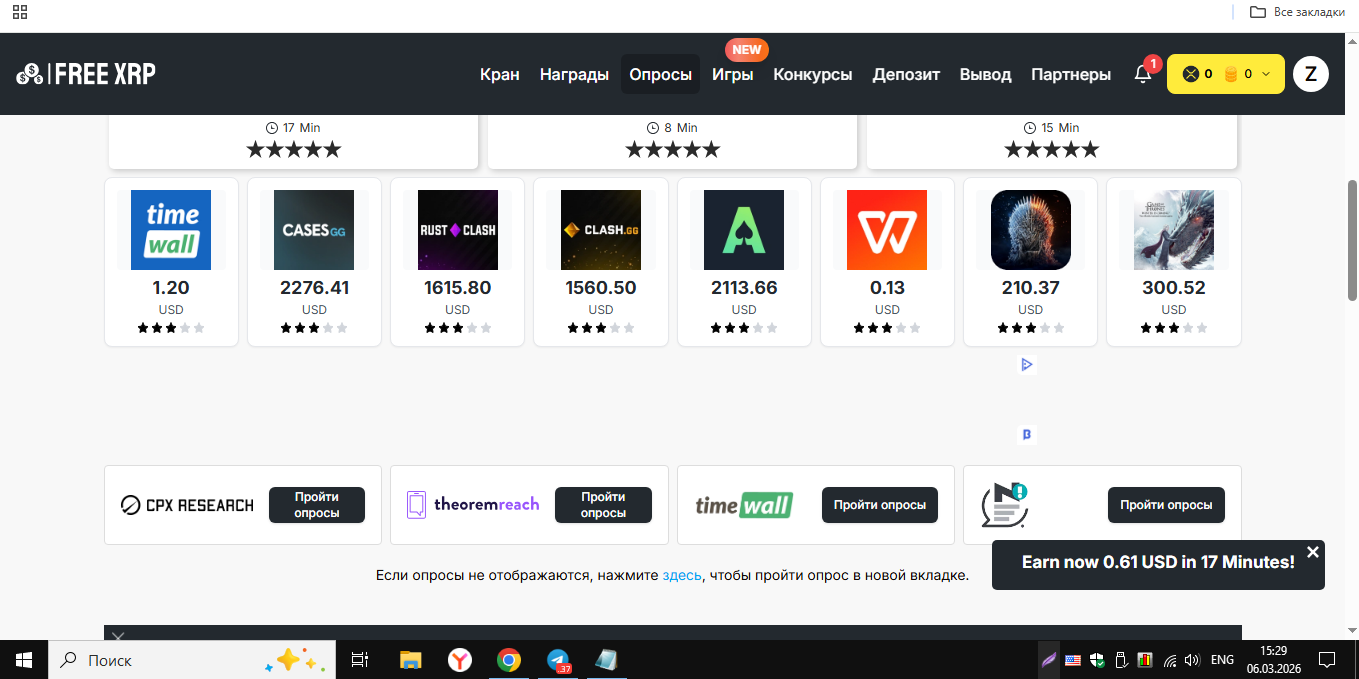Open the Конкурсы menu item

(813, 74)
